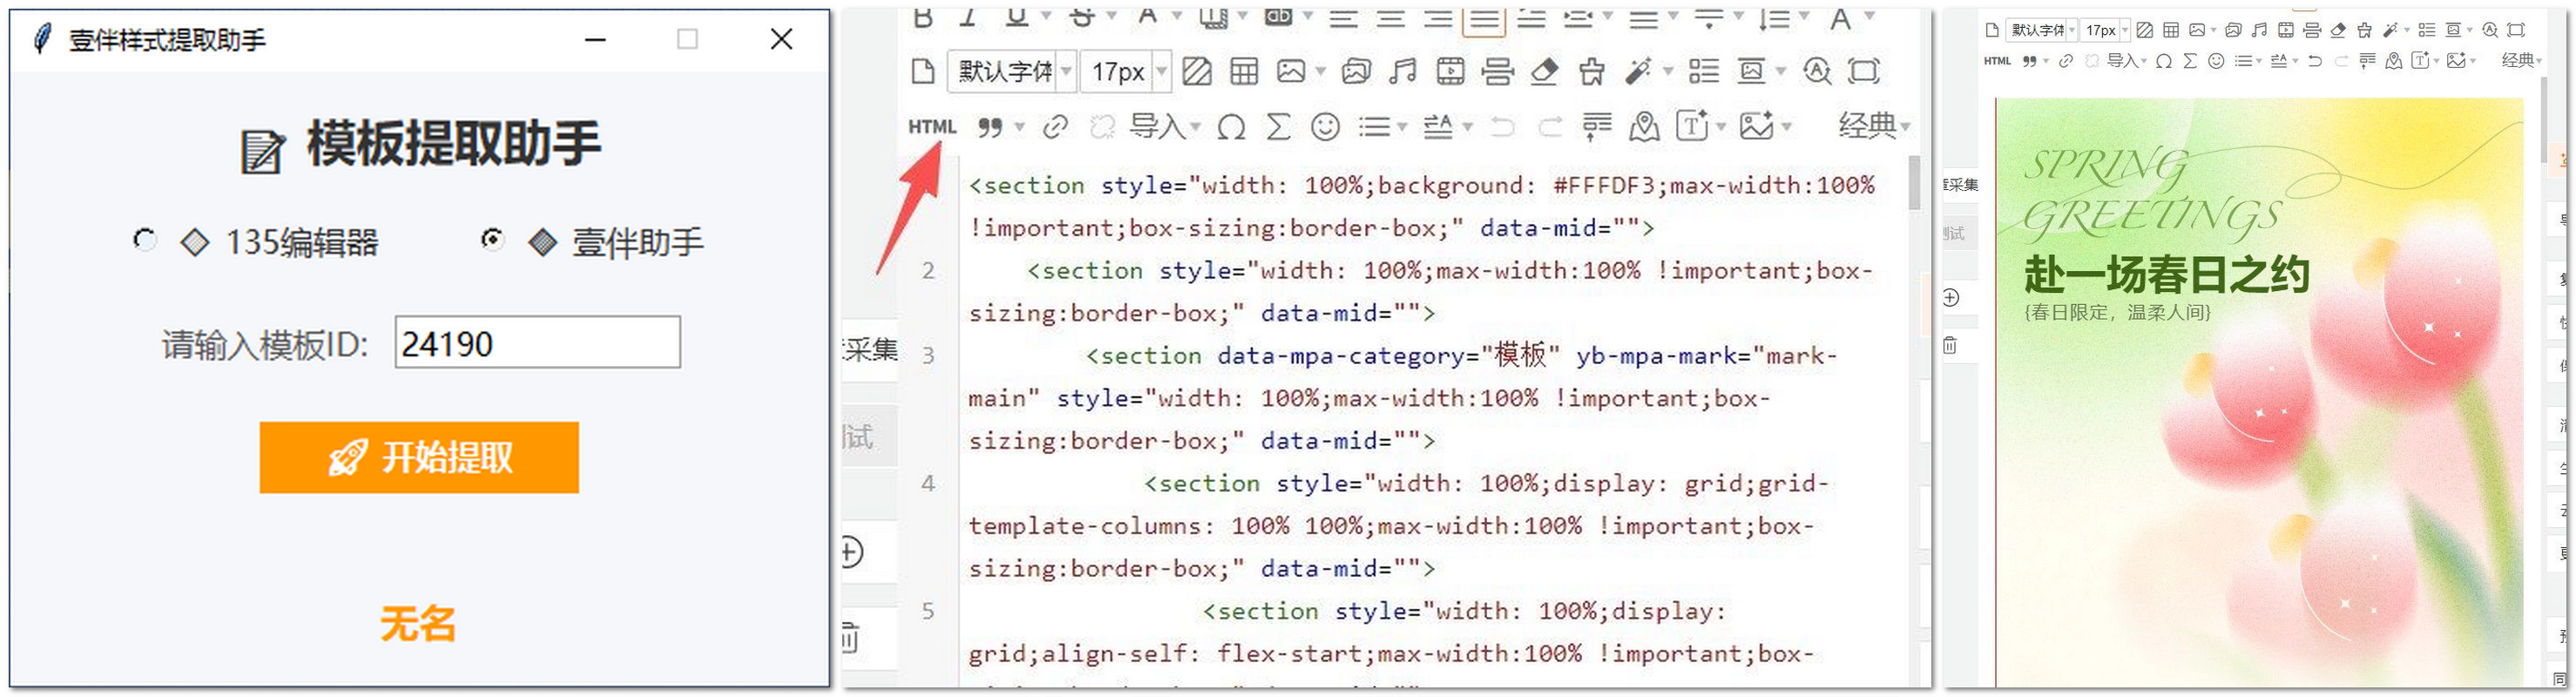Open 导入 import menu in code editor toolbar
Image resolution: width=2576 pixels, height=697 pixels.
click(1164, 127)
